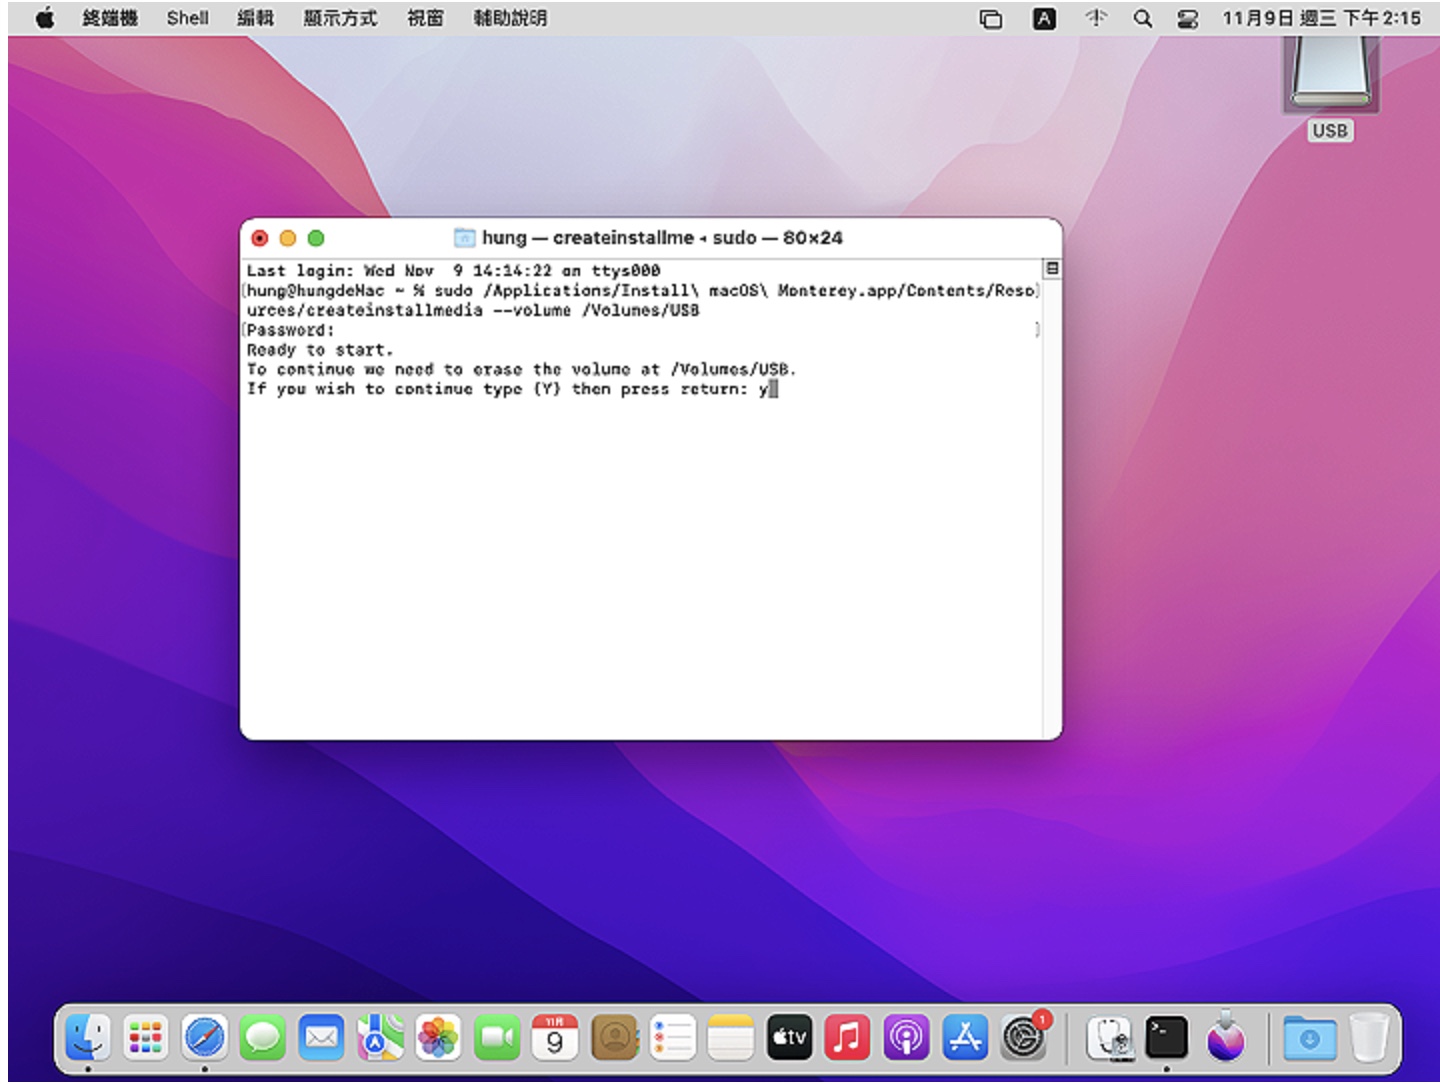This screenshot has width=1440, height=1084.
Task: Click the 'Password:' line in Terminal
Action: click(x=290, y=330)
